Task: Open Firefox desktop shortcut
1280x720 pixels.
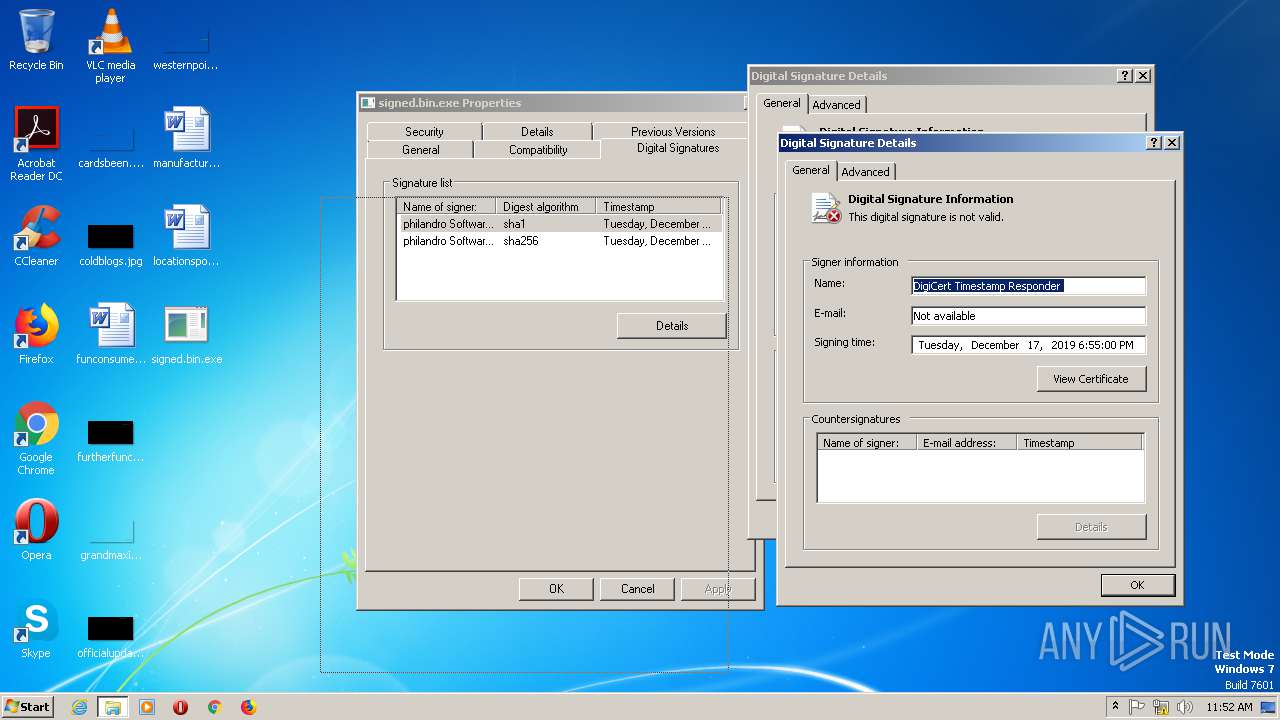Action: [x=36, y=334]
